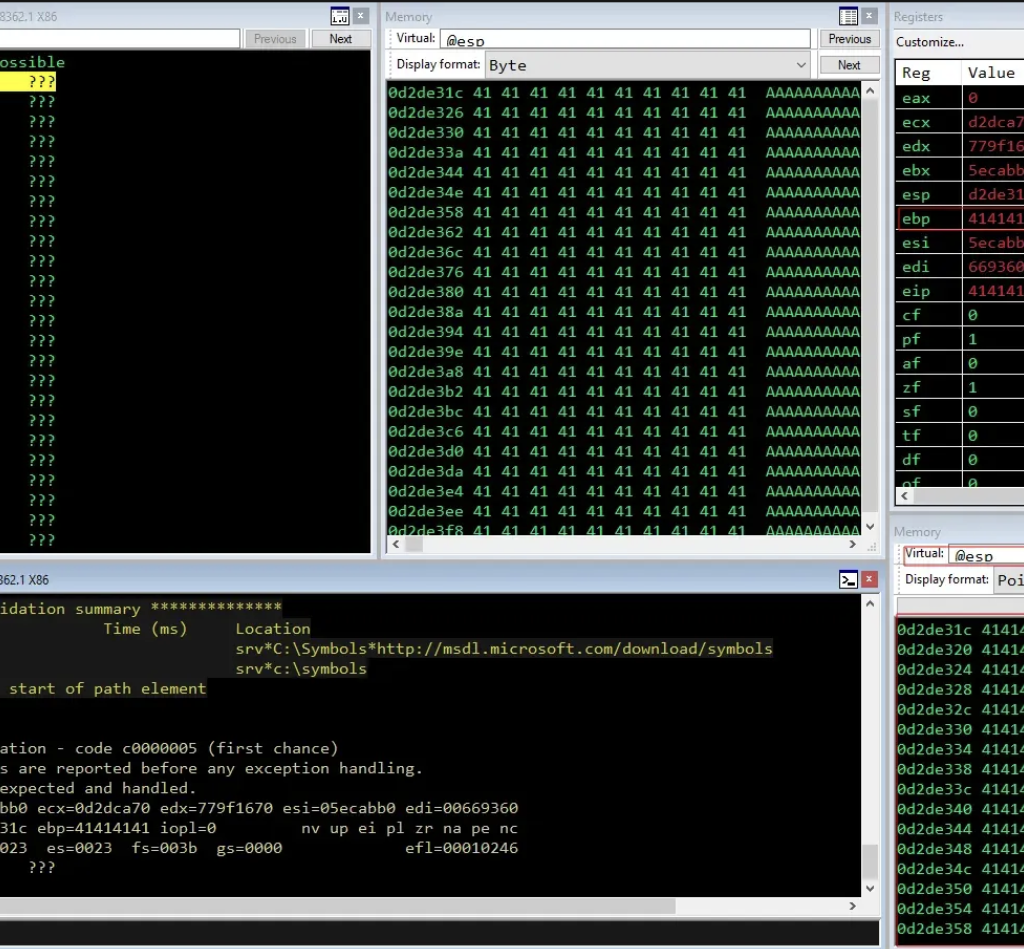
Task: Open the Customize registers dialog
Action: pos(930,42)
